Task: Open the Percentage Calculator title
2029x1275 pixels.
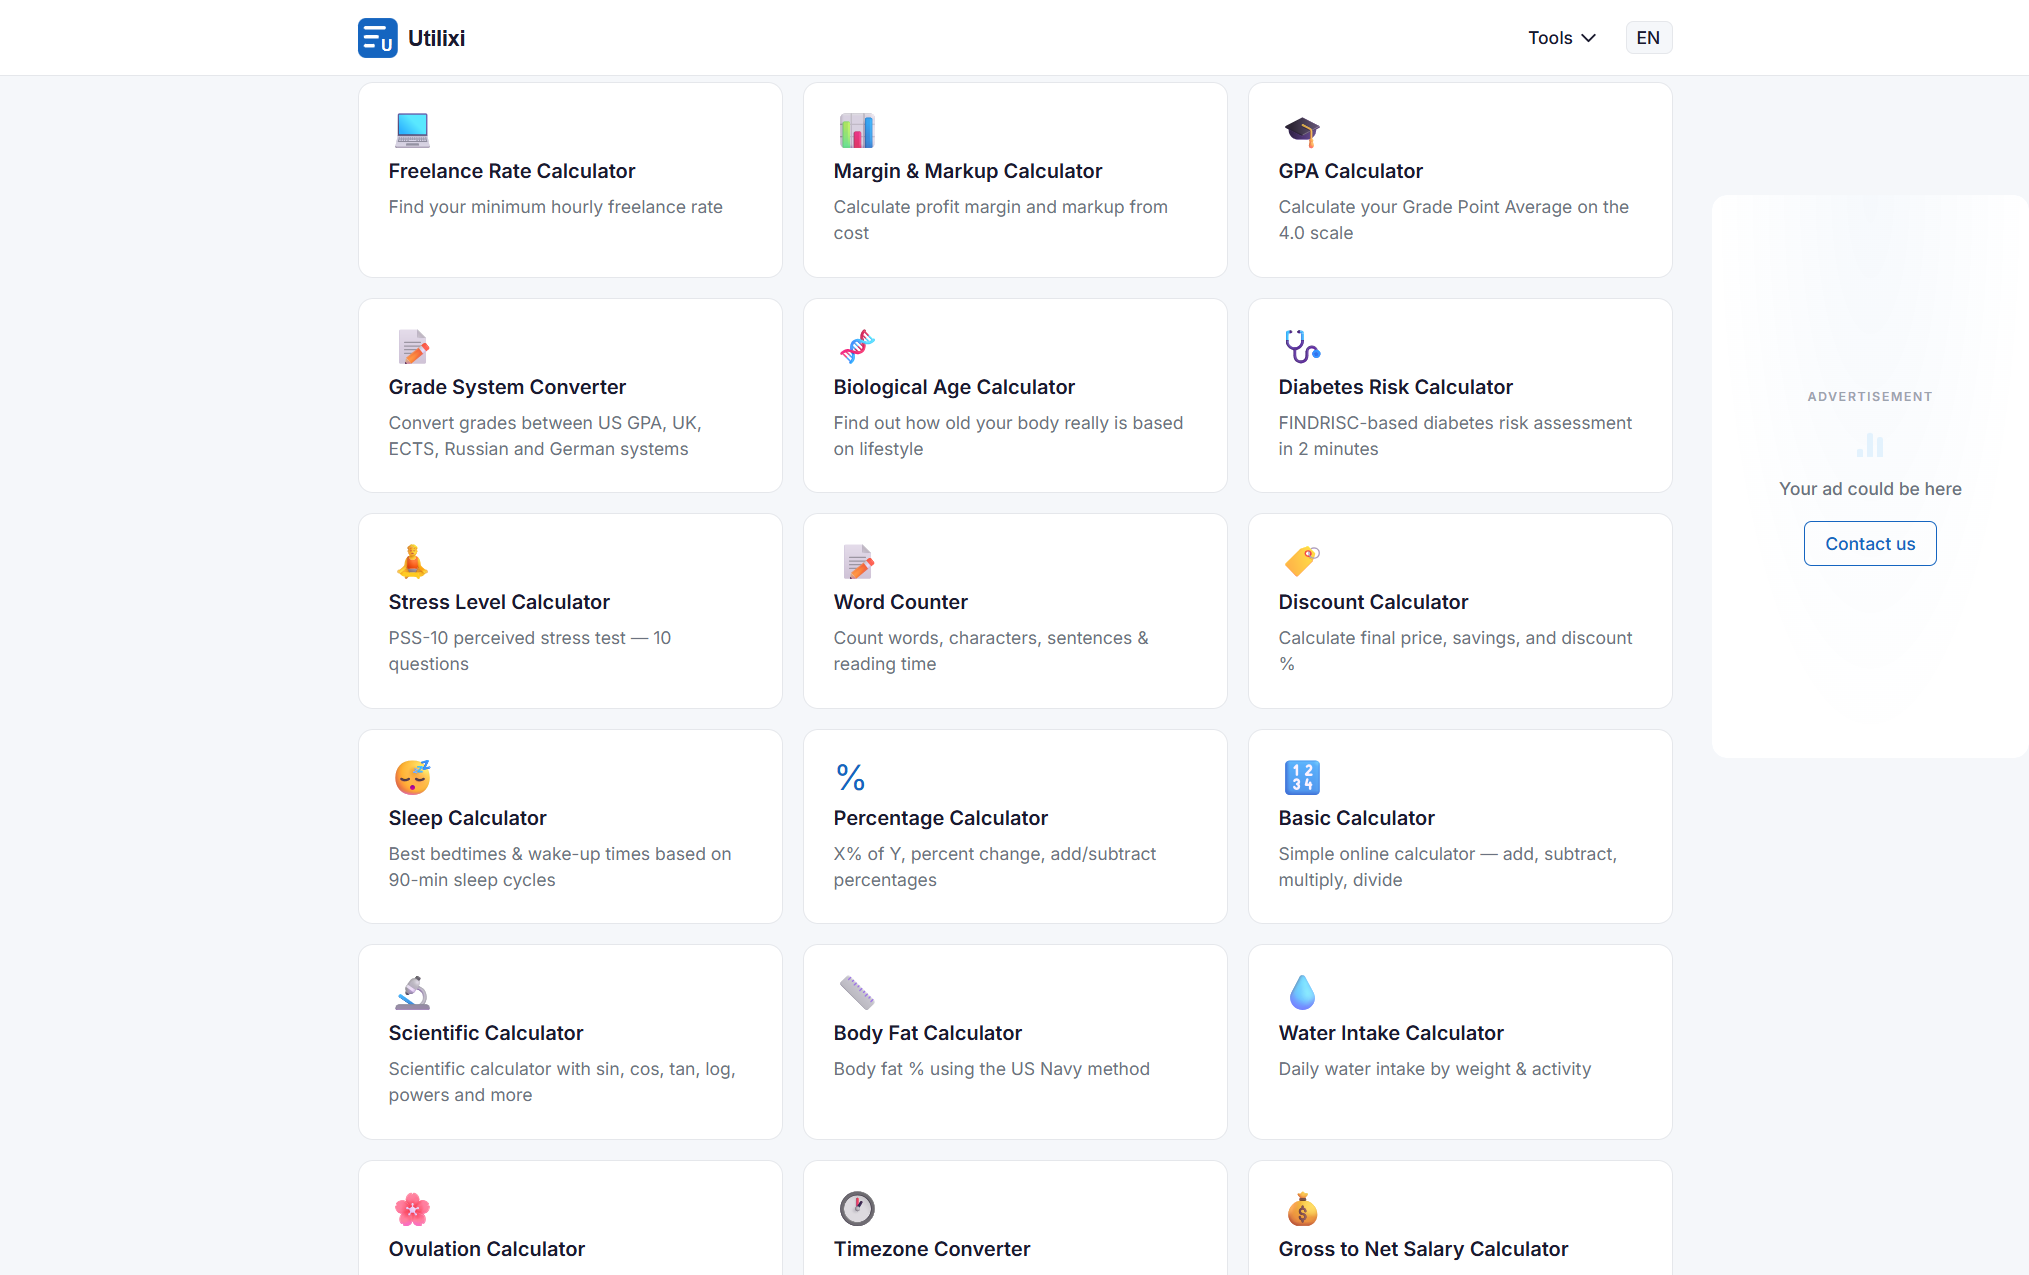Action: (940, 818)
